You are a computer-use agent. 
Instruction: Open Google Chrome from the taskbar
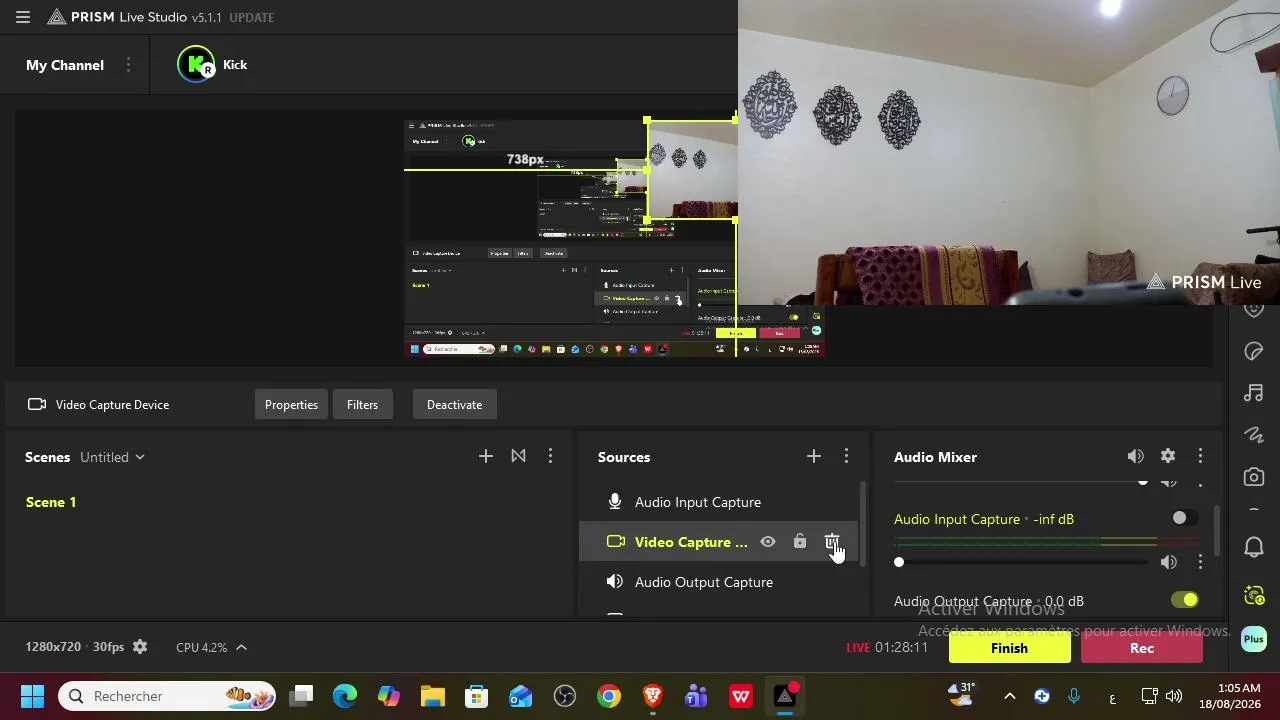pyautogui.click(x=609, y=696)
